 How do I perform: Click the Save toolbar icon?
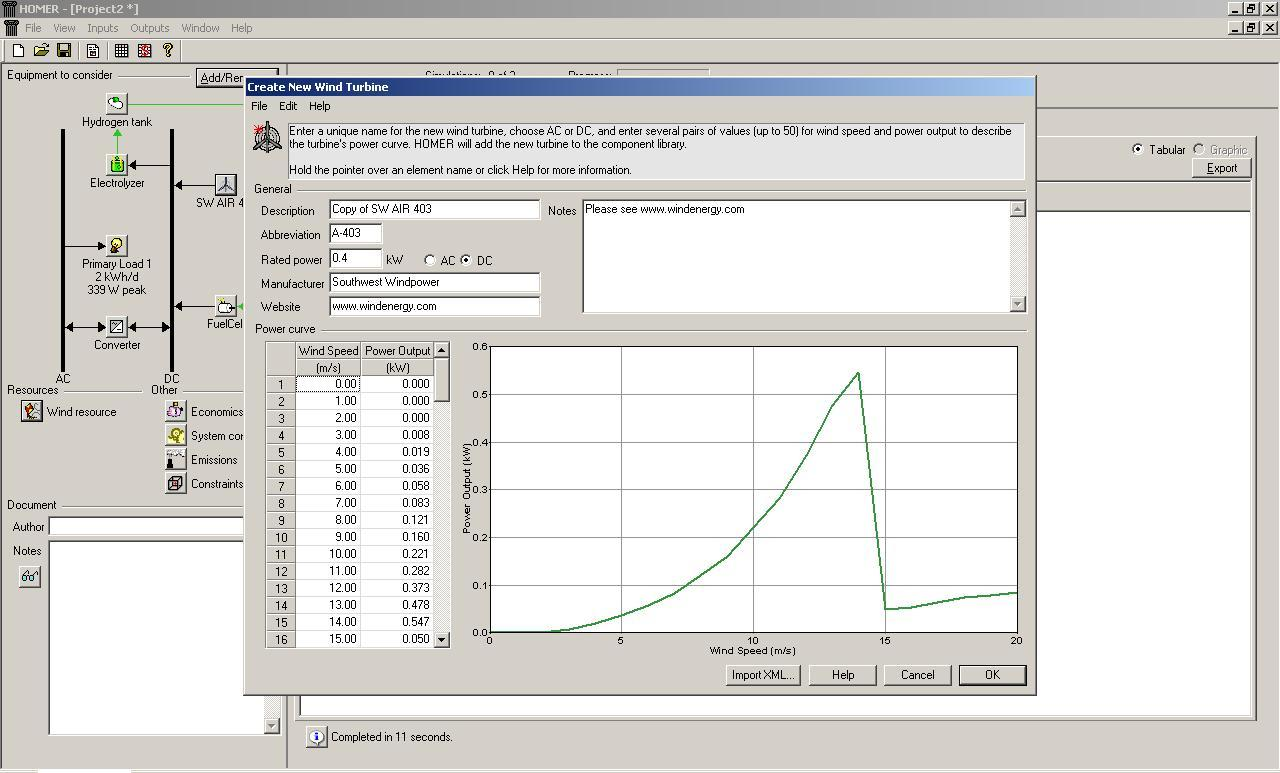64,50
